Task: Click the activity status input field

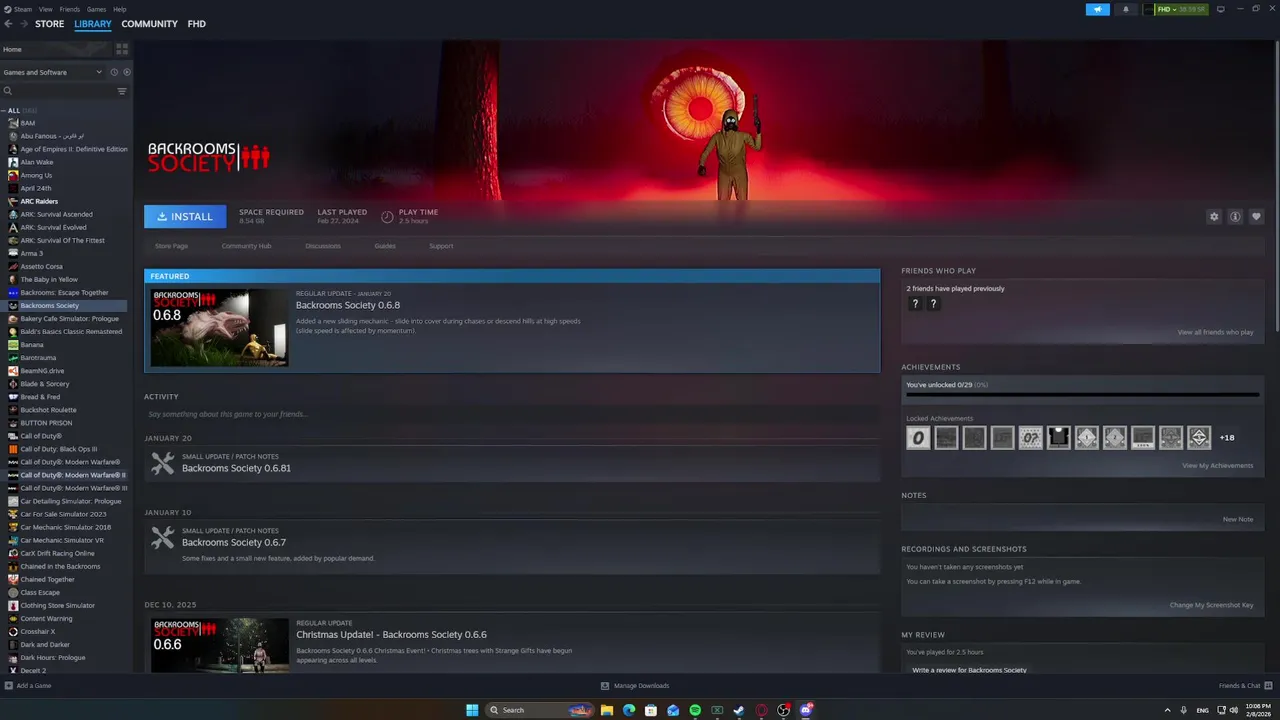Action: pos(511,414)
